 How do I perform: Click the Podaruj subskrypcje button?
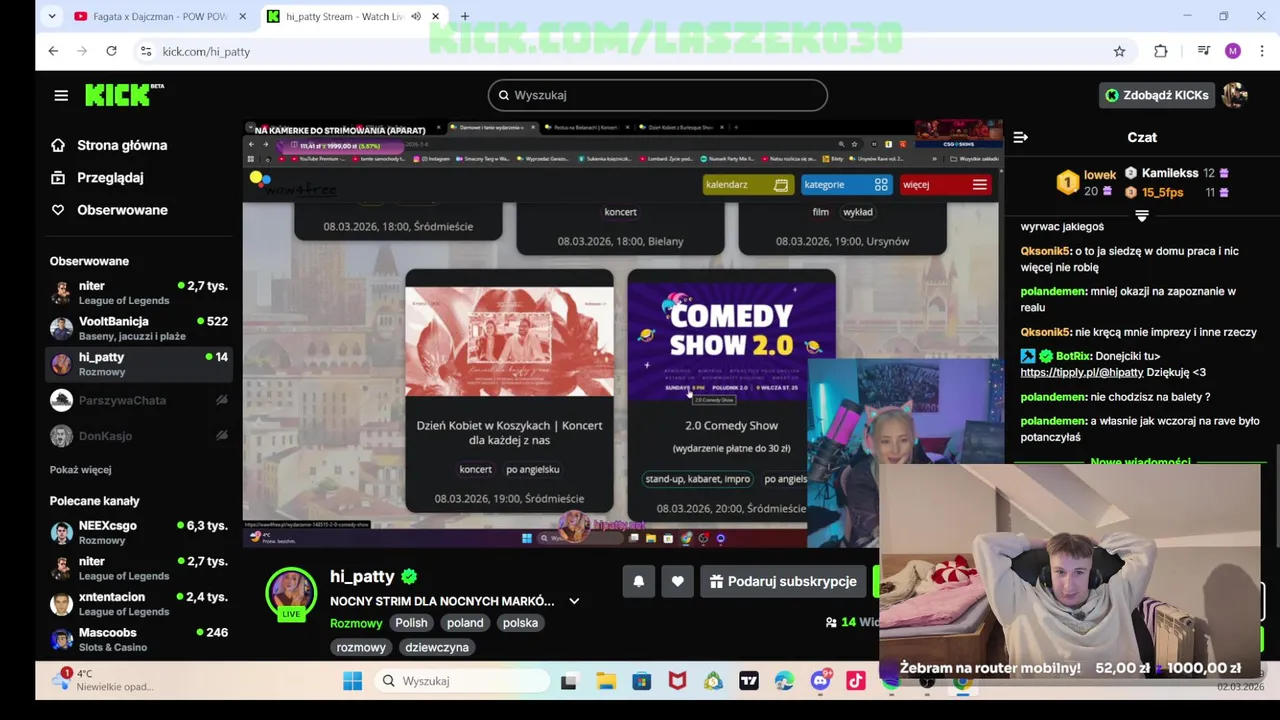783,581
